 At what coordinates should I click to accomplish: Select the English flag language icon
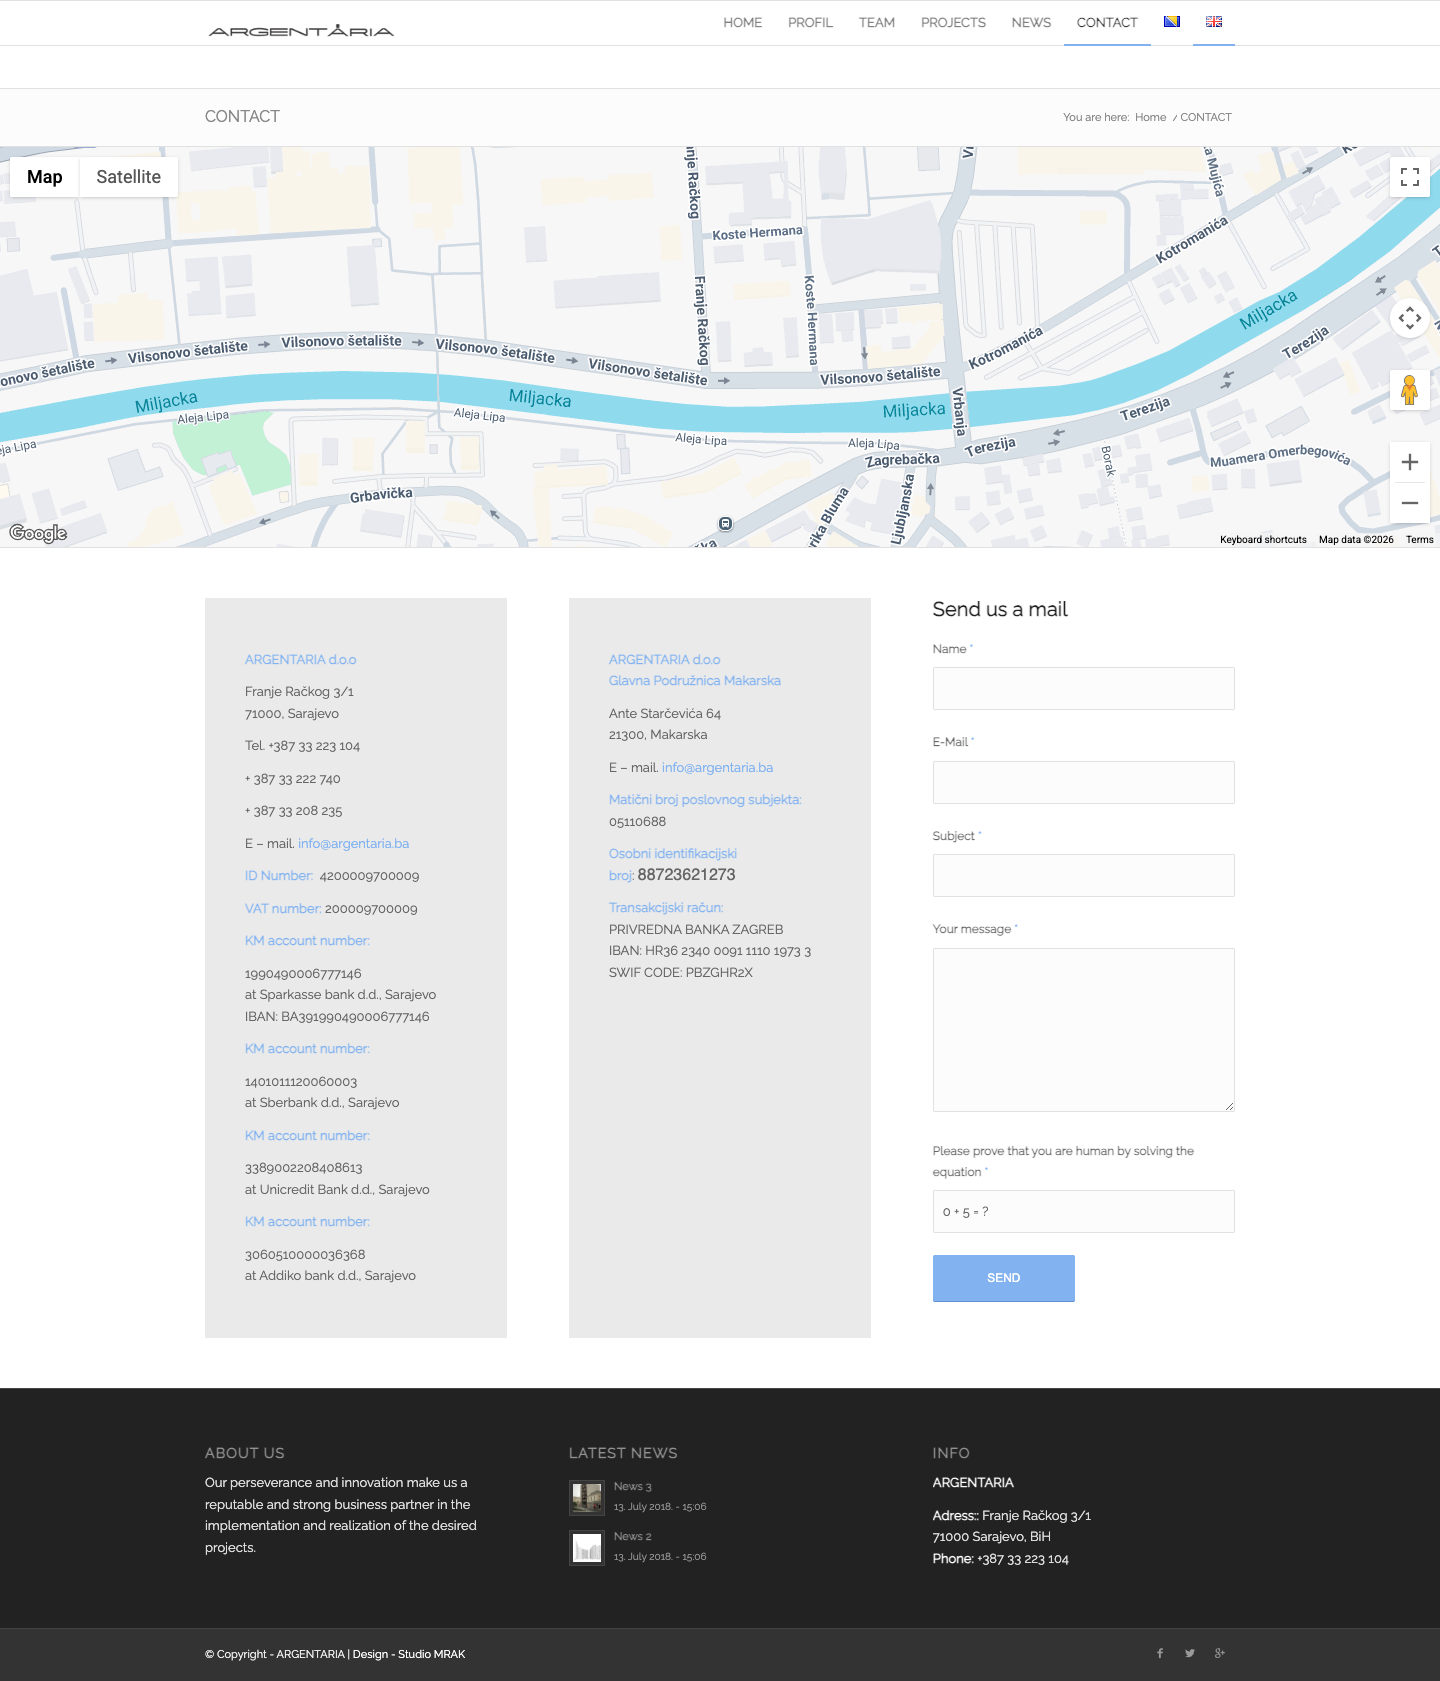(1214, 22)
